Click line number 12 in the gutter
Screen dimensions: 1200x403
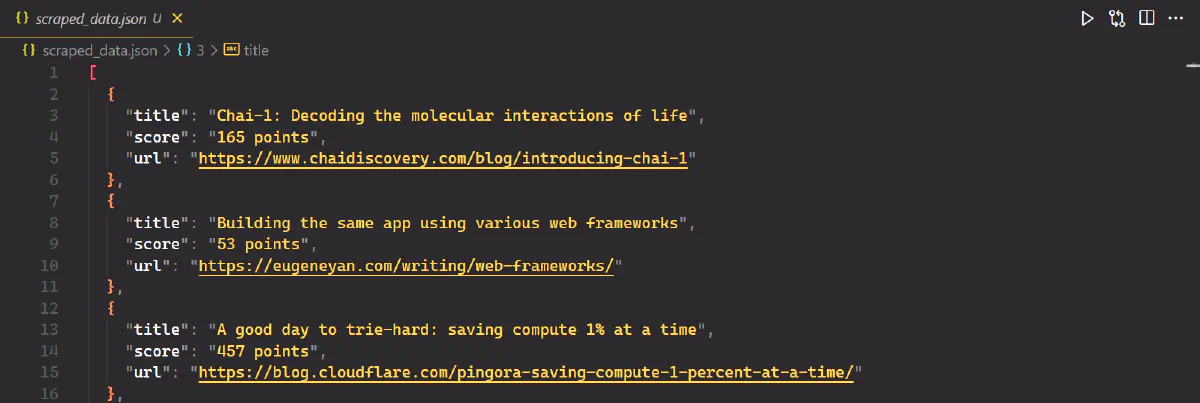pyautogui.click(x=50, y=308)
